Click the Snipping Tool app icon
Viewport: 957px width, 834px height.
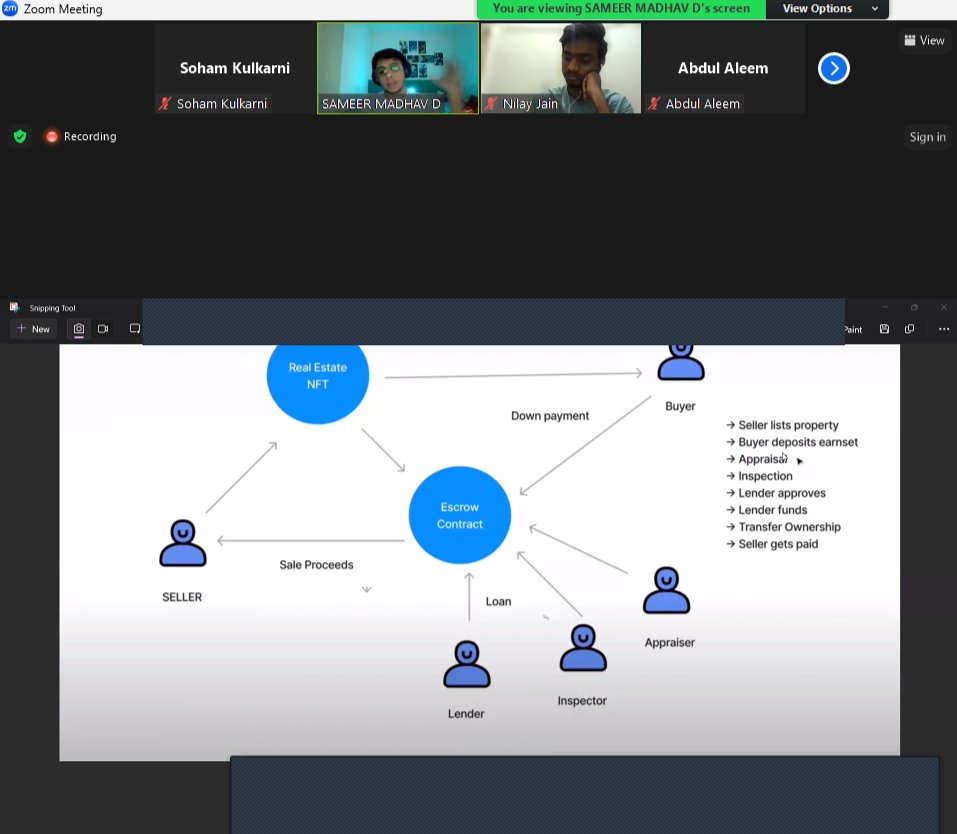pos(15,307)
